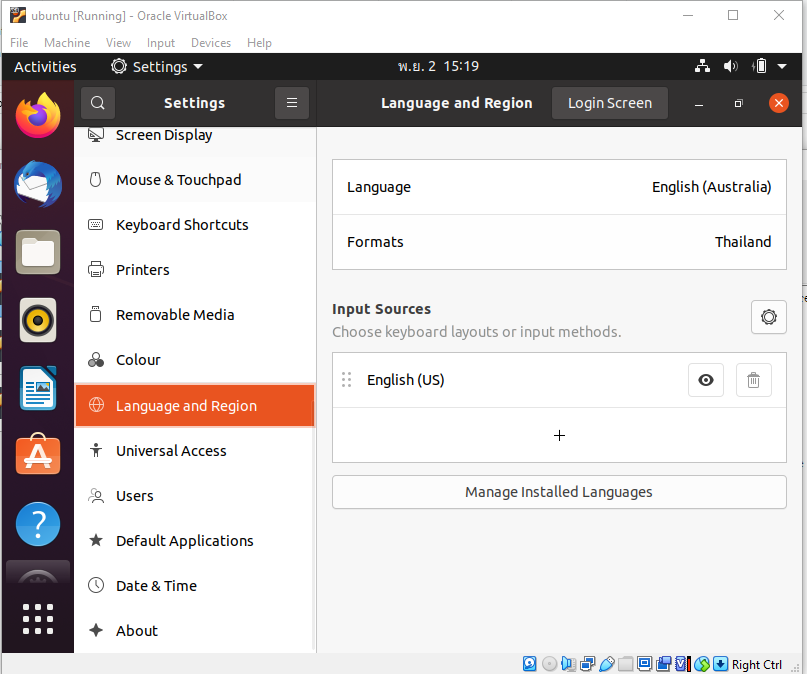807x674 pixels.
Task: Open the Language selection row
Action: 559,187
